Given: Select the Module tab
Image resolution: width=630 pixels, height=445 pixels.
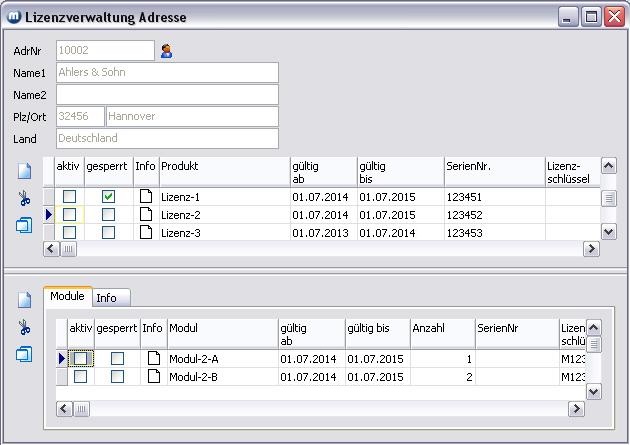Looking at the screenshot, I should coord(68,297).
